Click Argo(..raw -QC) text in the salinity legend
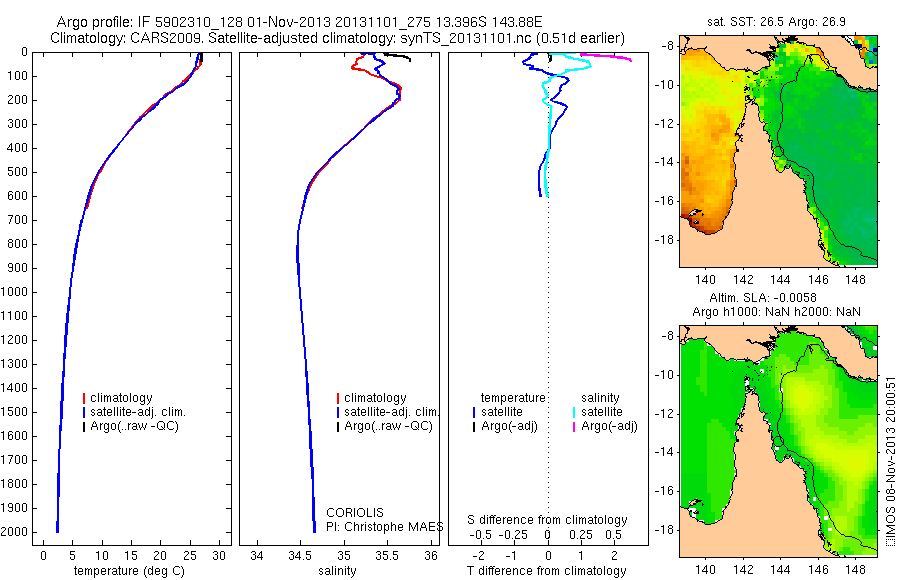 pos(388,426)
